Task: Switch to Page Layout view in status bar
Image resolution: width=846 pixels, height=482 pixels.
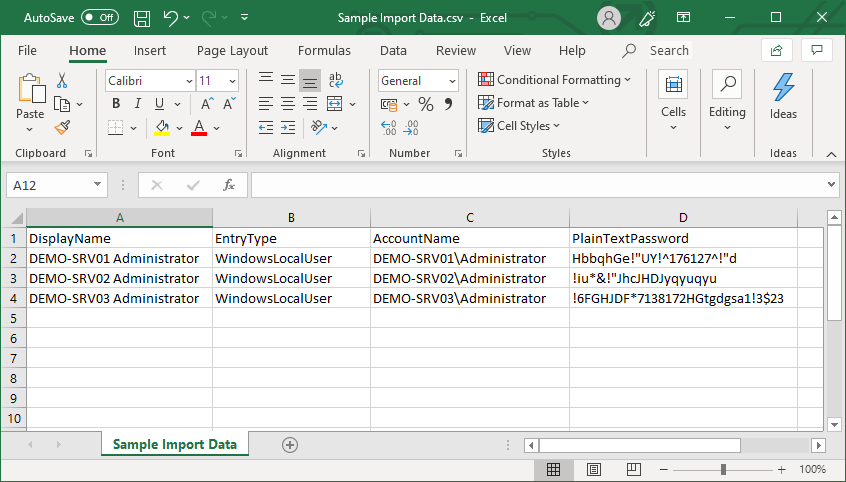Action: pos(593,469)
